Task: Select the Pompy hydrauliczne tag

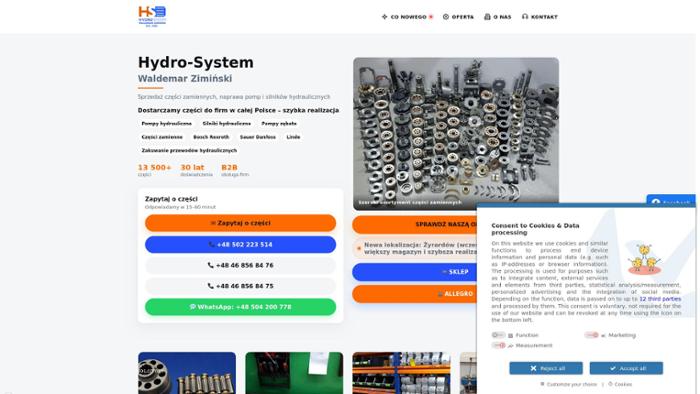Action: click(167, 124)
